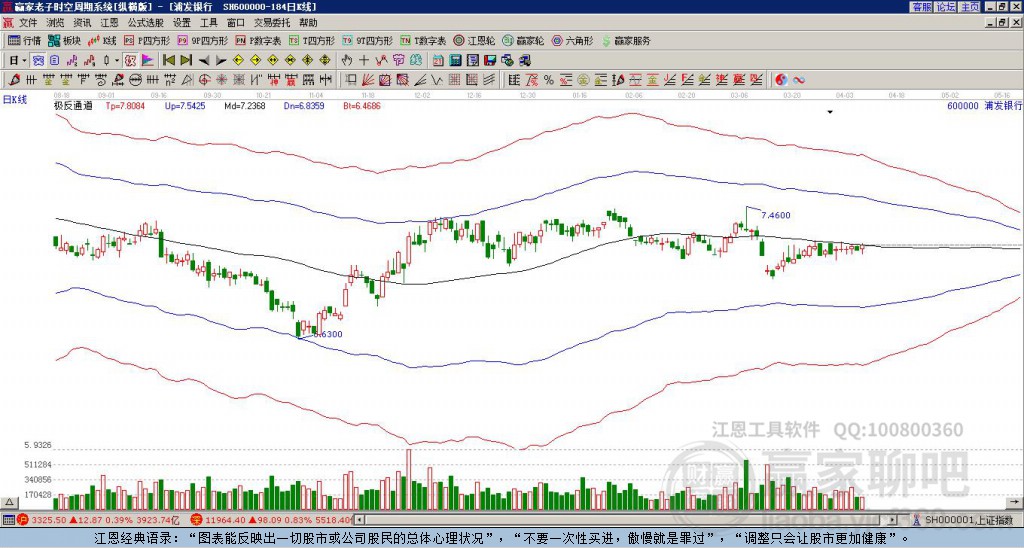Open the 板块 sector view
Viewport: 1024px width, 548px height.
pos(64,40)
